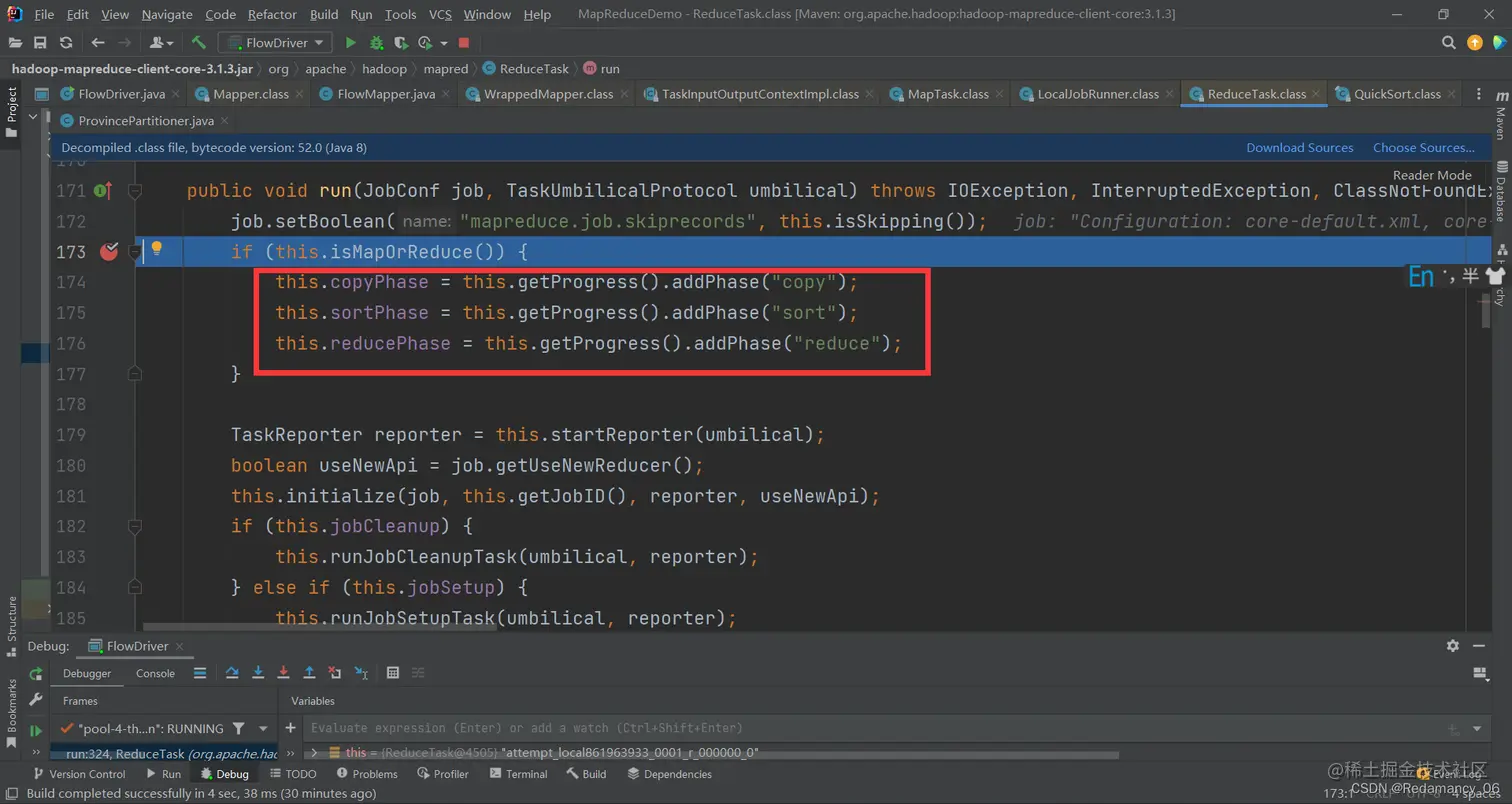Switch to the Console tab
Image resolution: width=1512 pixels, height=804 pixels.
pos(155,673)
